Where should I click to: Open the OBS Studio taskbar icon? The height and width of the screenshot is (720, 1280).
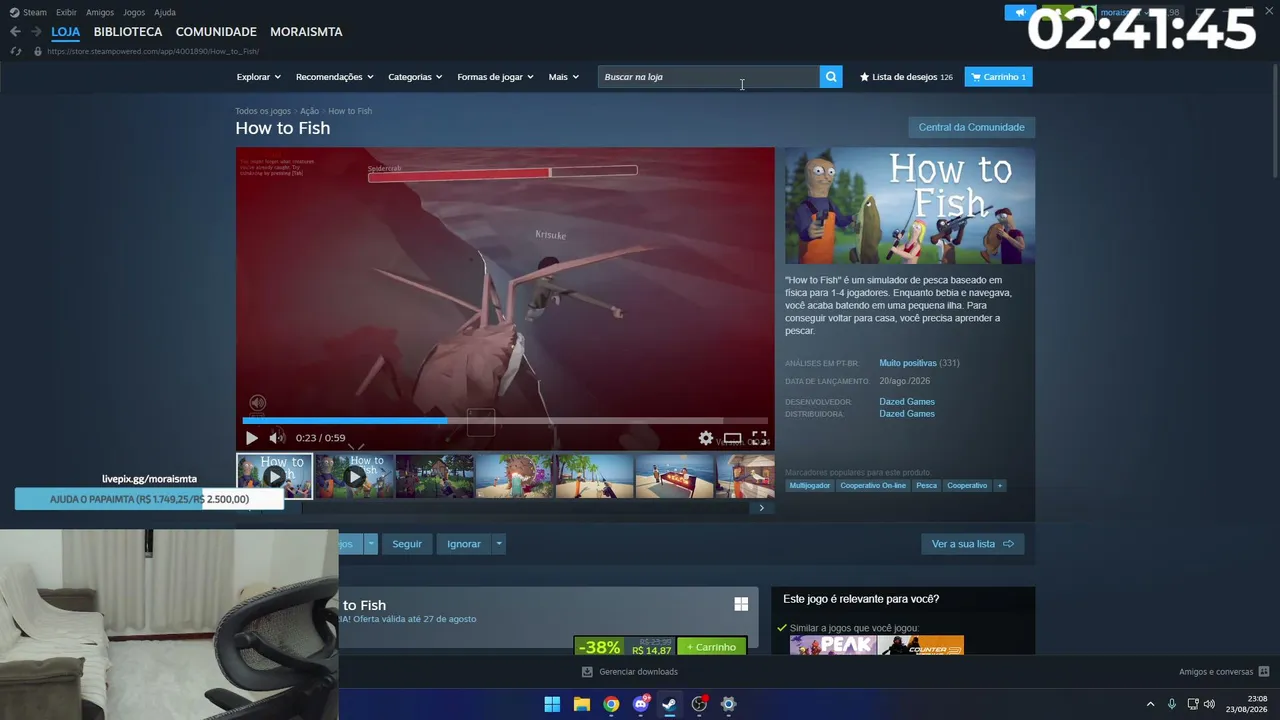tap(699, 704)
